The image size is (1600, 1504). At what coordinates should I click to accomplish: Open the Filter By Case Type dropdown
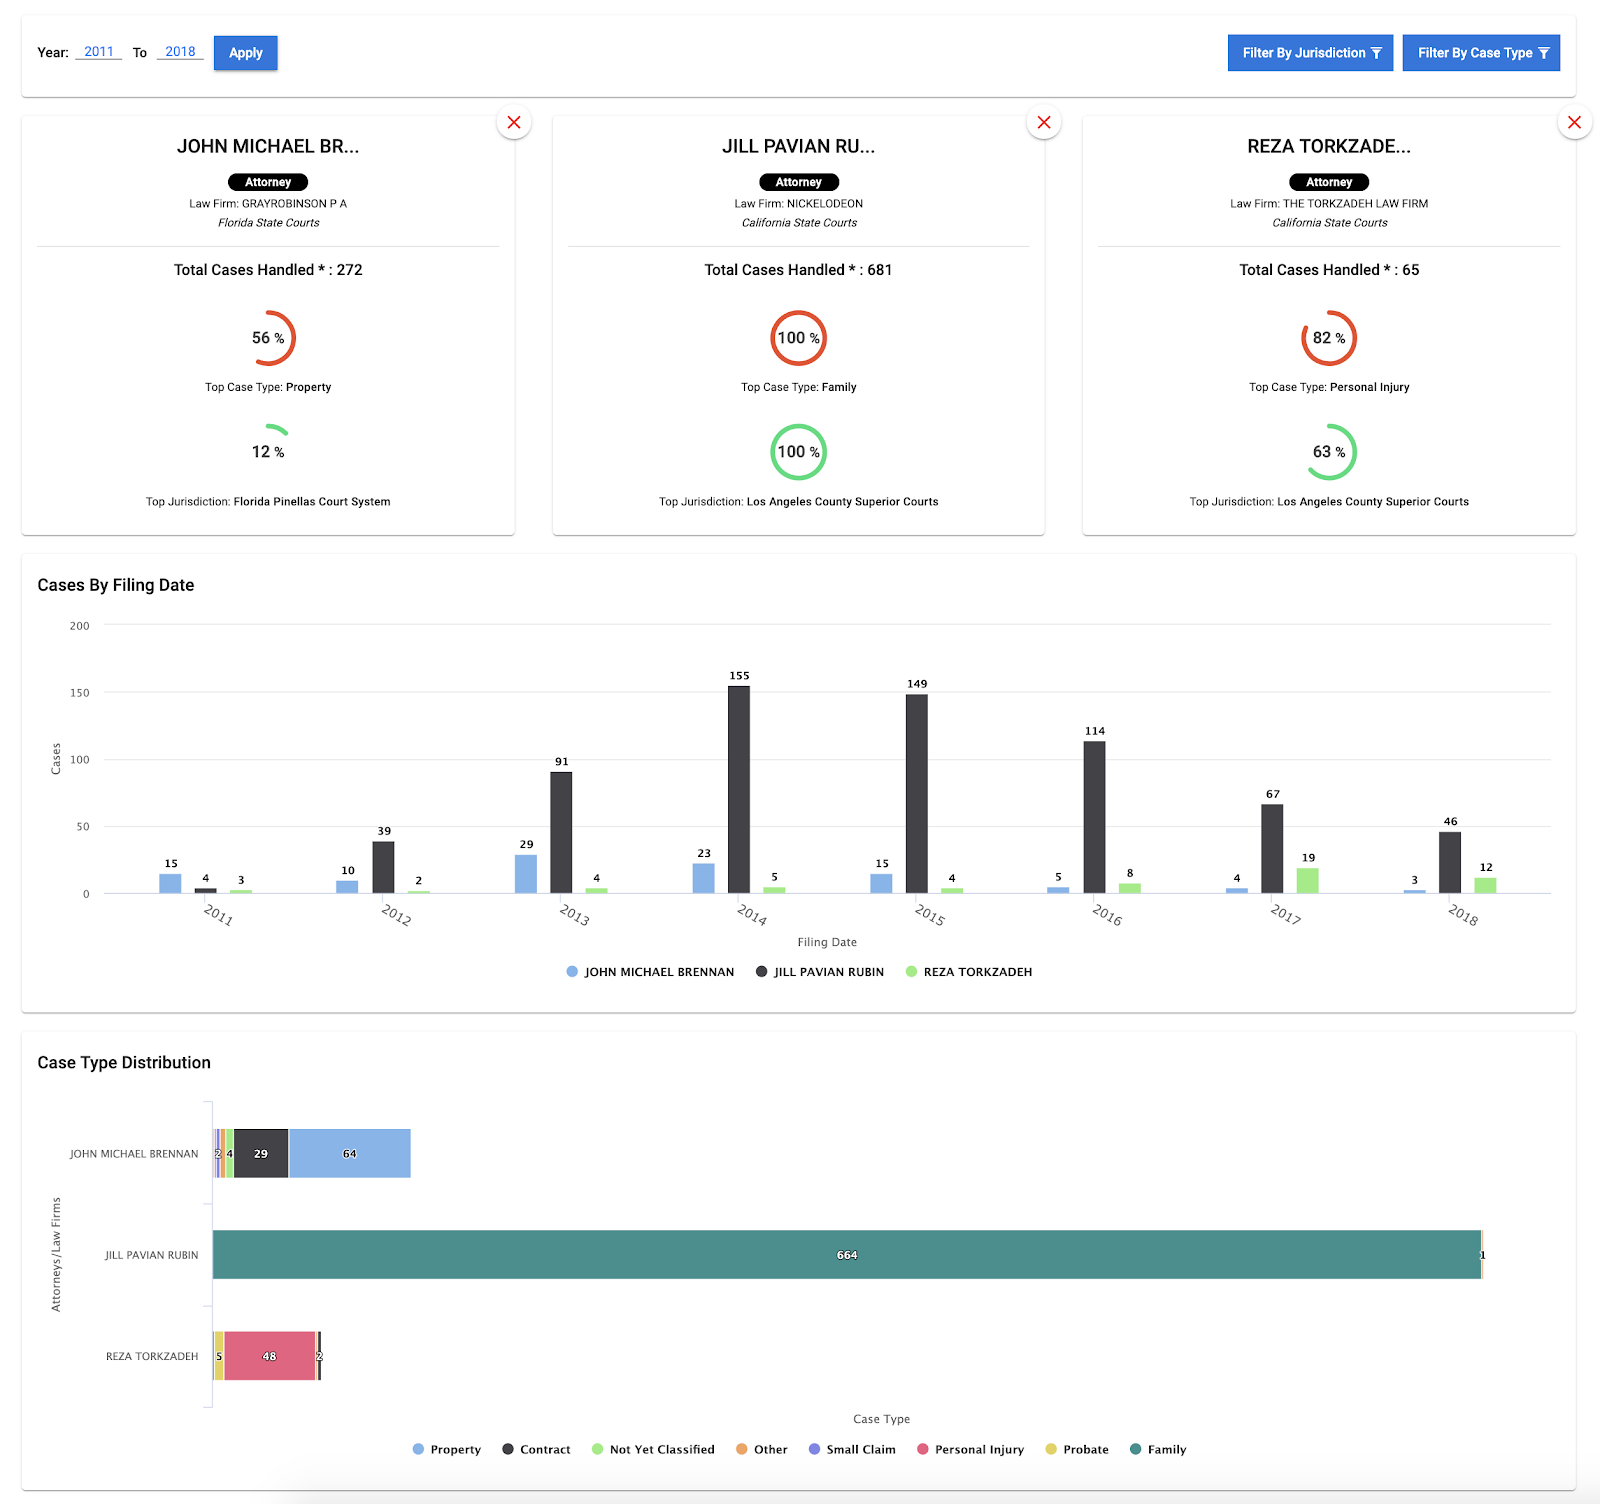[1481, 52]
